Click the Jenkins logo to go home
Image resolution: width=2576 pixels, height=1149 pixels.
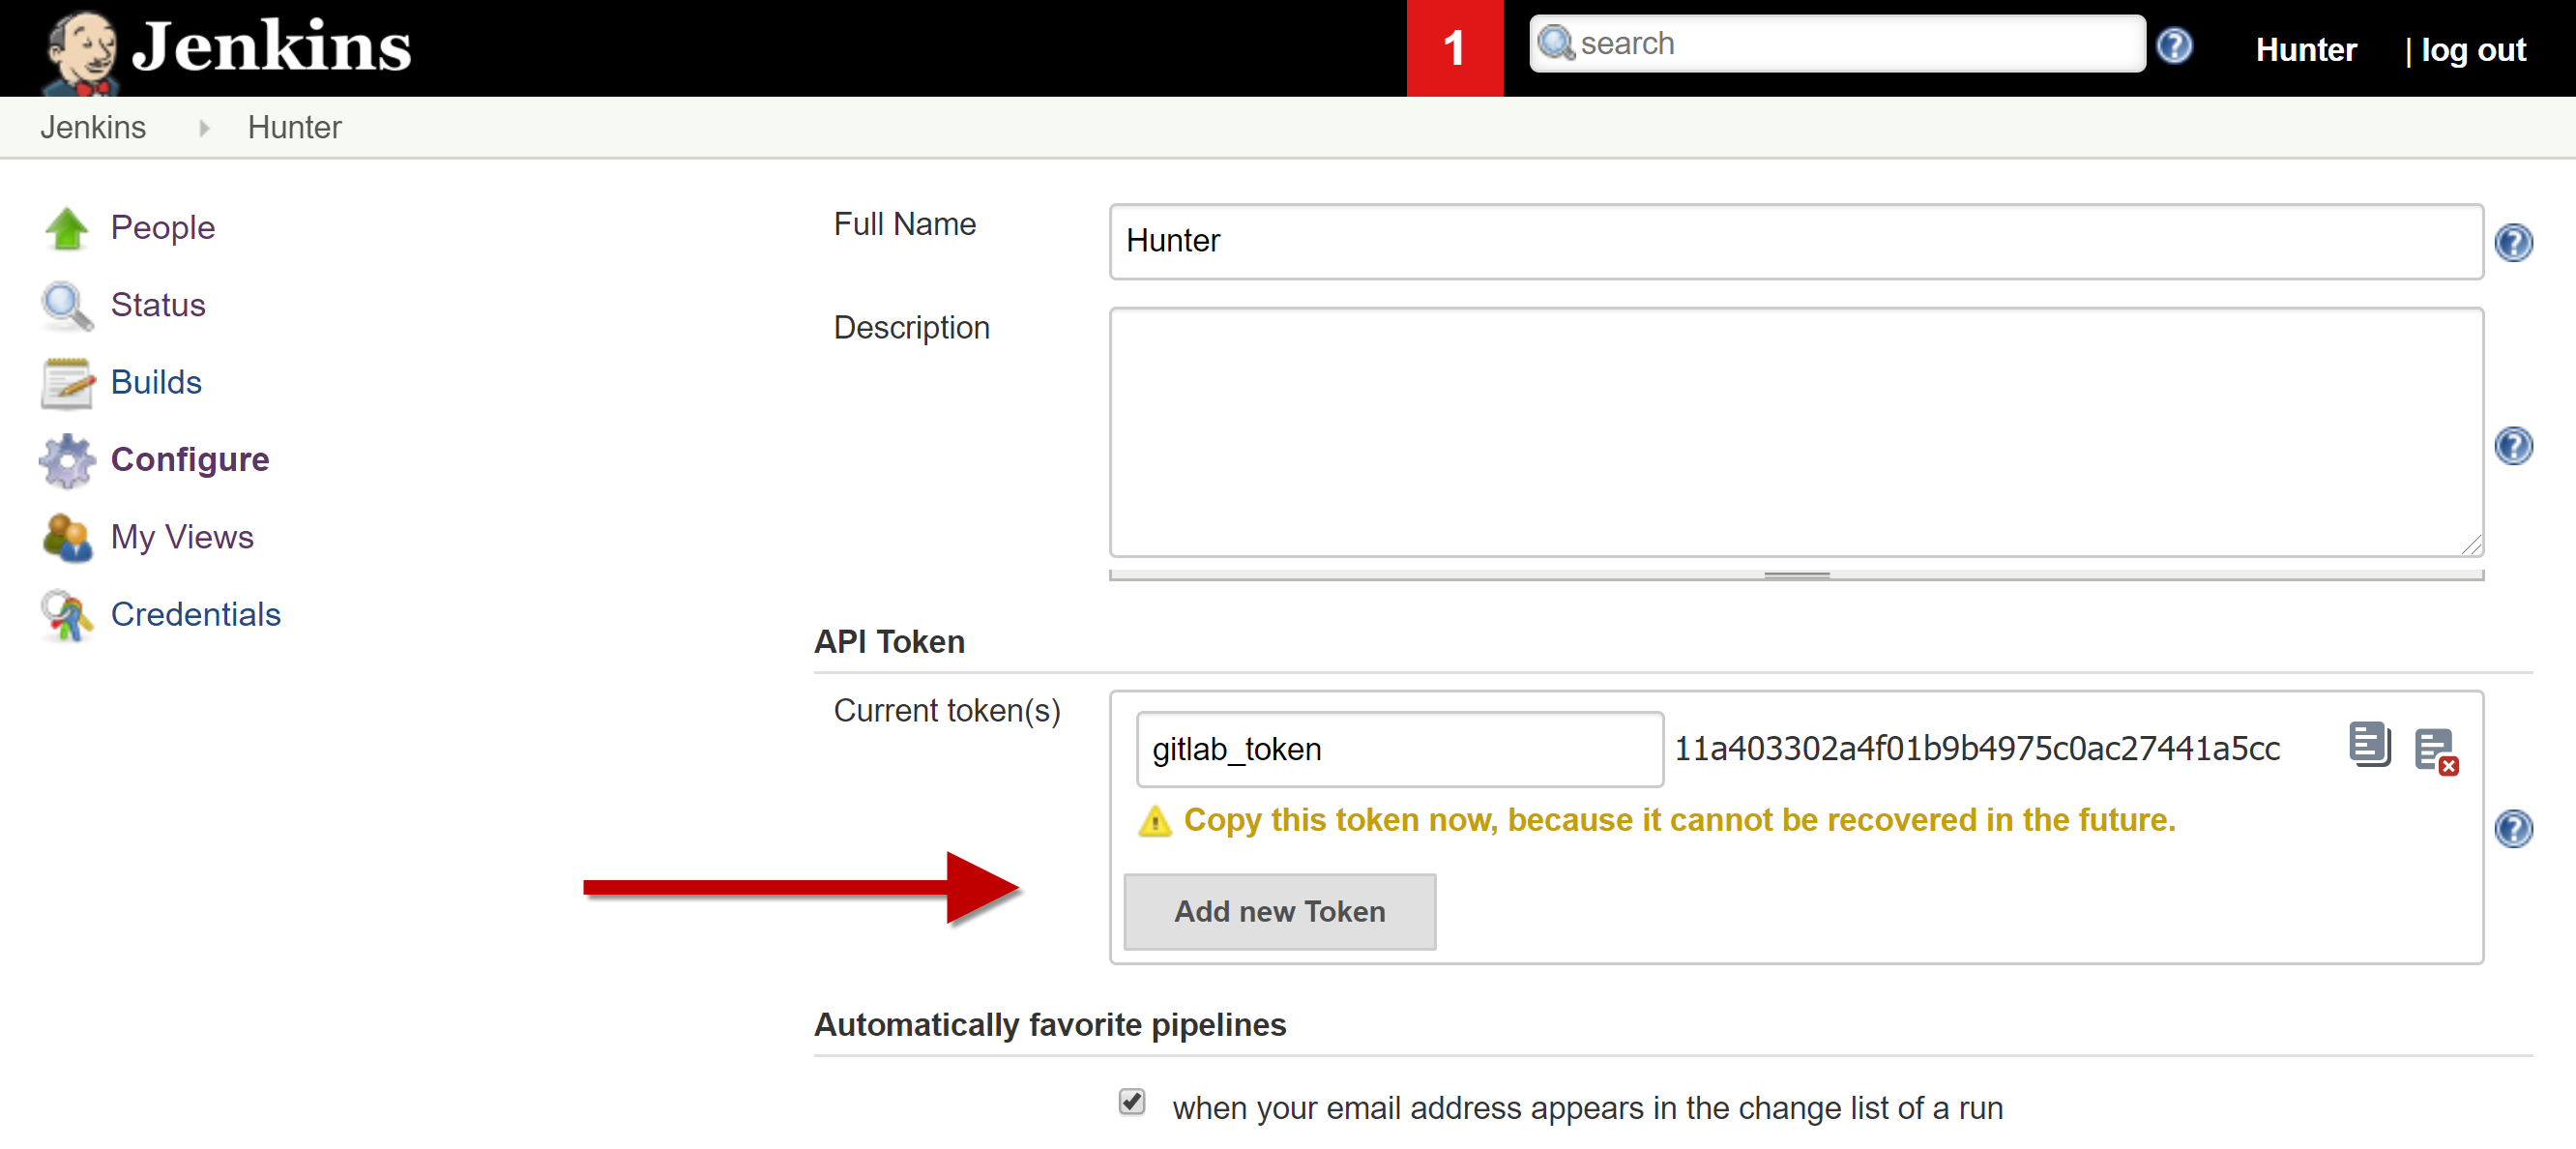coord(222,45)
